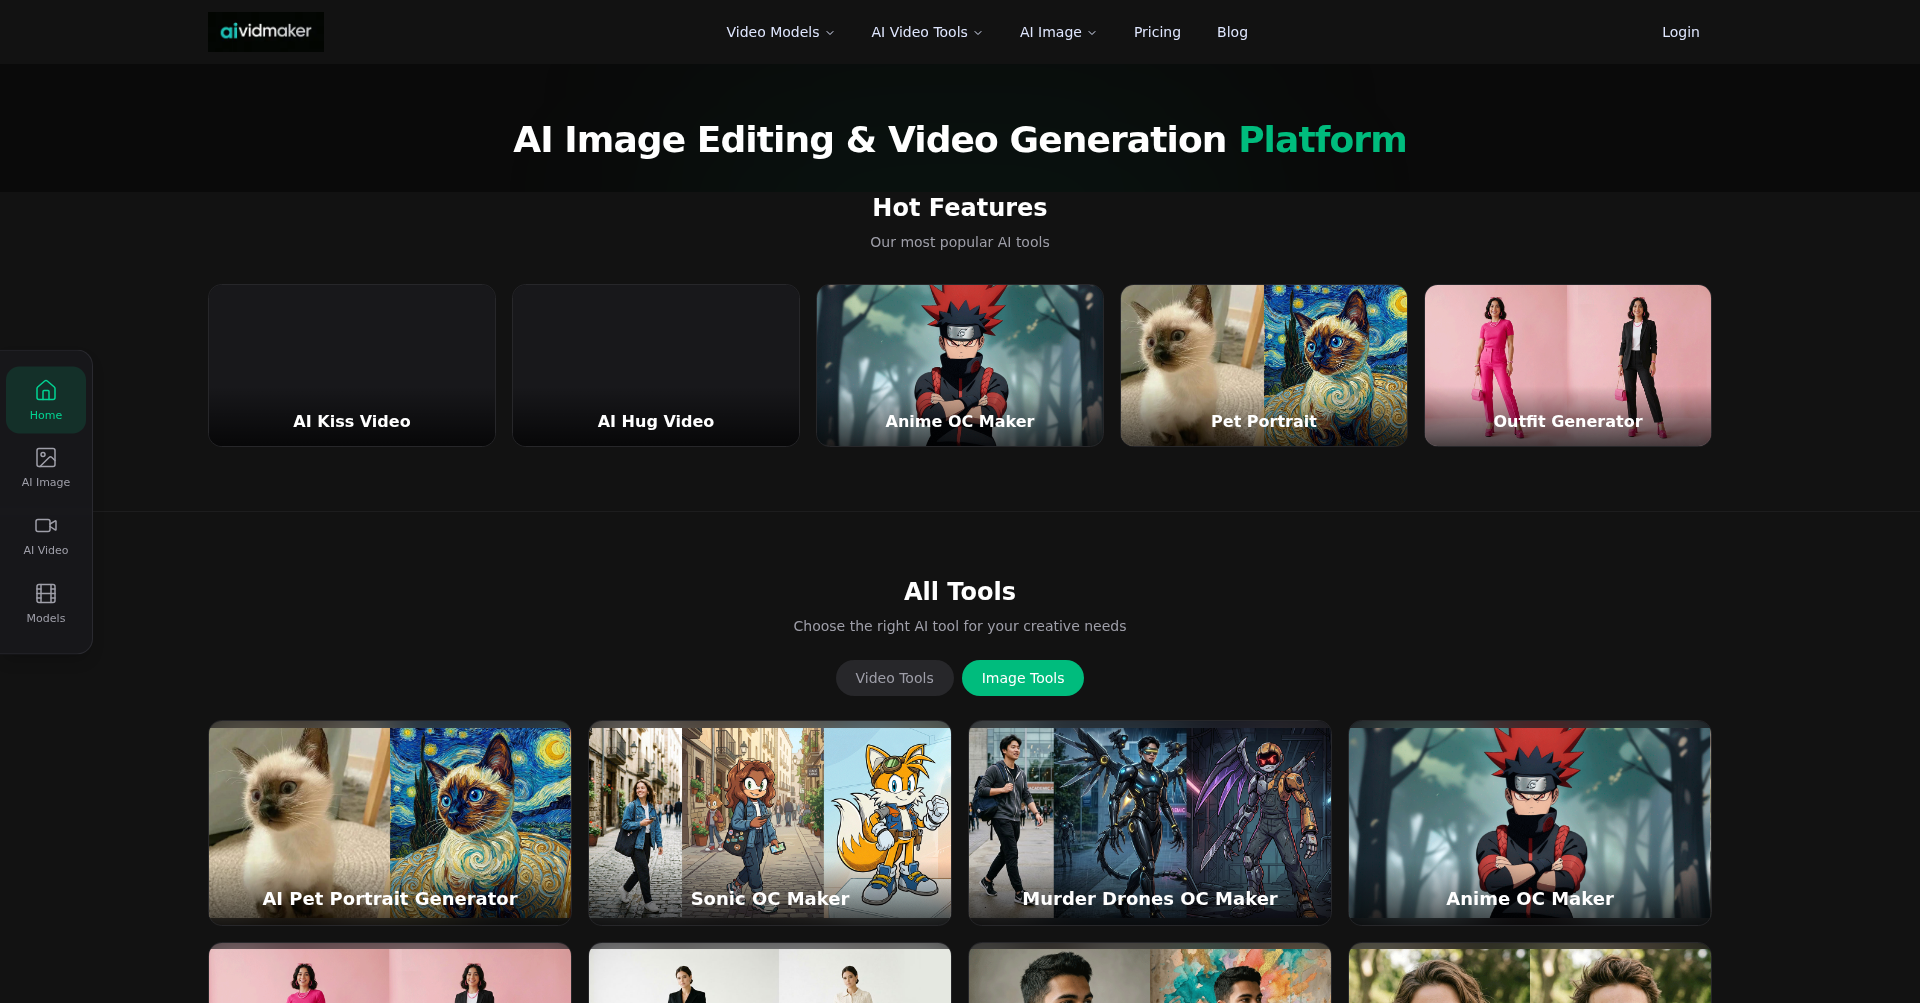Screen dimensions: 1920x1003
Task: Activate the AI Kiss Video card
Action: (x=351, y=365)
